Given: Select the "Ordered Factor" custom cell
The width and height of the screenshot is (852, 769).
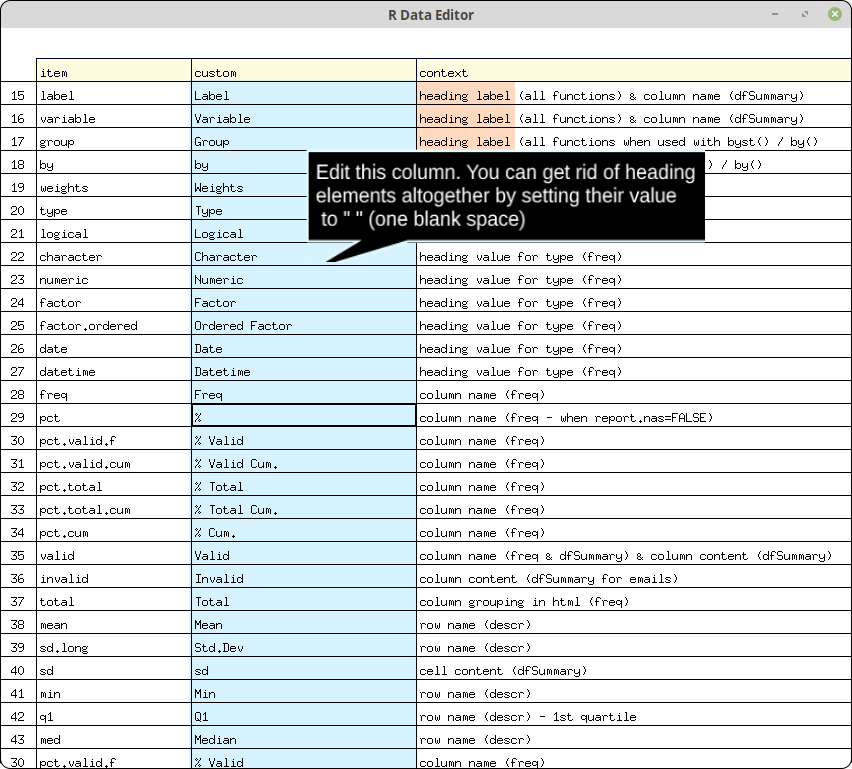Looking at the screenshot, I should (304, 326).
